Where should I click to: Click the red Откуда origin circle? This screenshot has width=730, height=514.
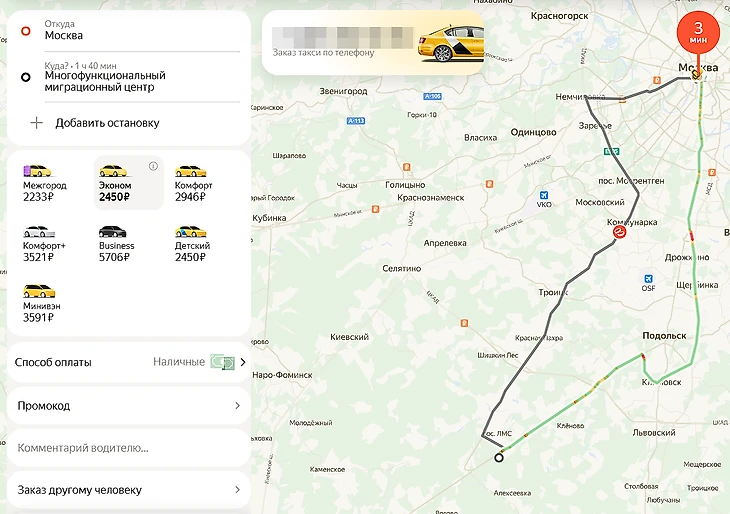coord(26,31)
